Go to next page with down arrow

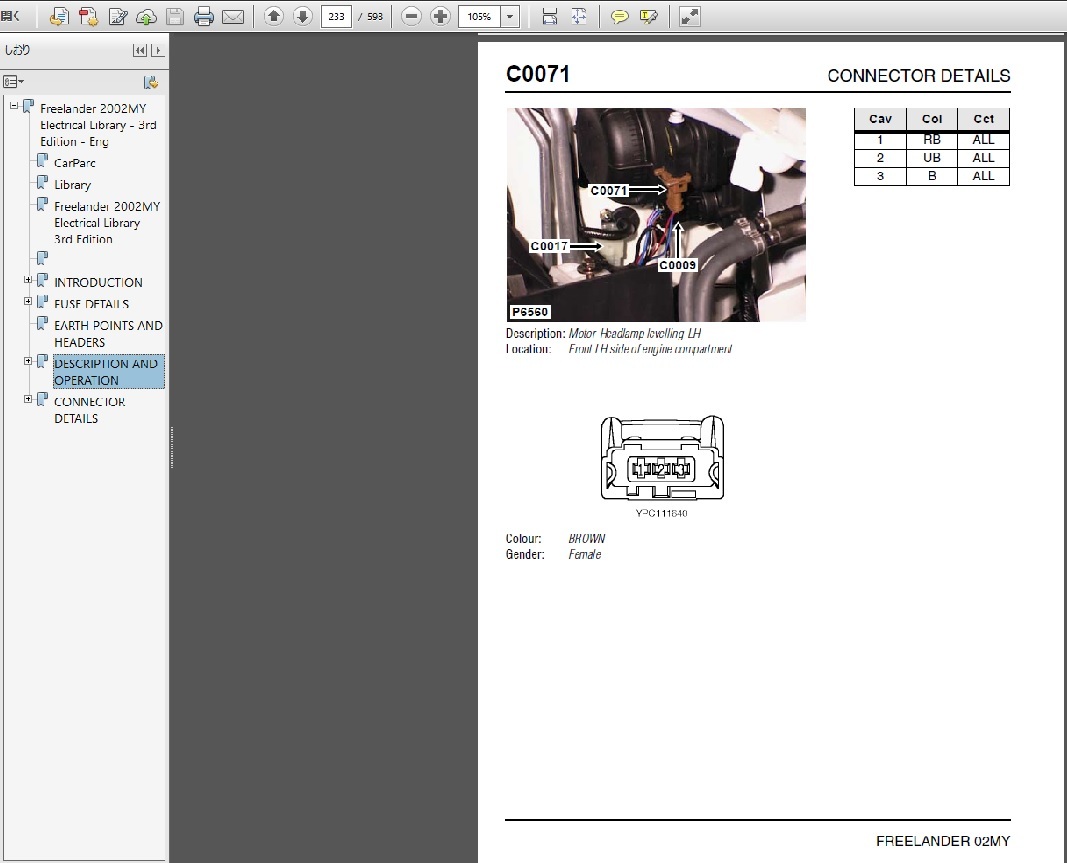pos(303,16)
